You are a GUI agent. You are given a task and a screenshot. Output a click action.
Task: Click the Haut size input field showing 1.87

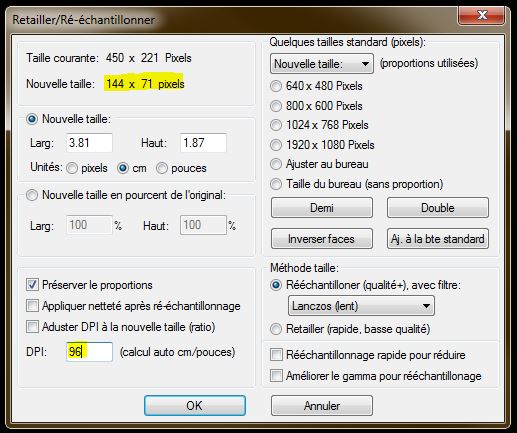tap(203, 143)
